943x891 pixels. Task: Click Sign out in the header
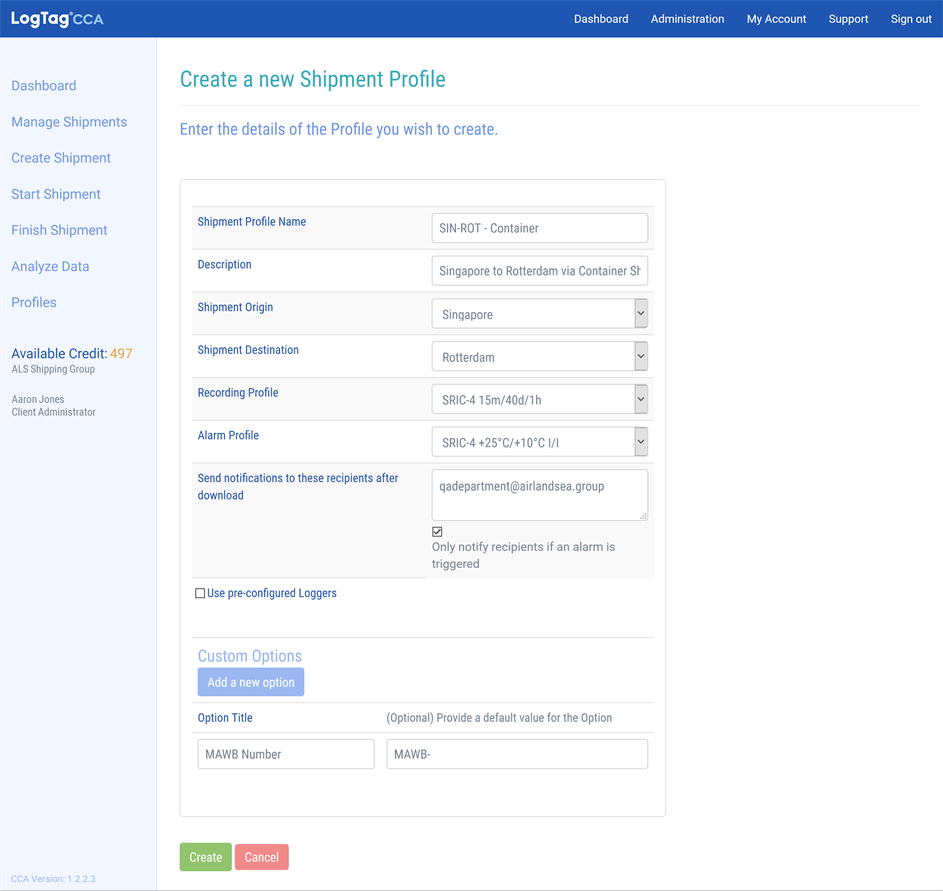pyautogui.click(x=911, y=19)
